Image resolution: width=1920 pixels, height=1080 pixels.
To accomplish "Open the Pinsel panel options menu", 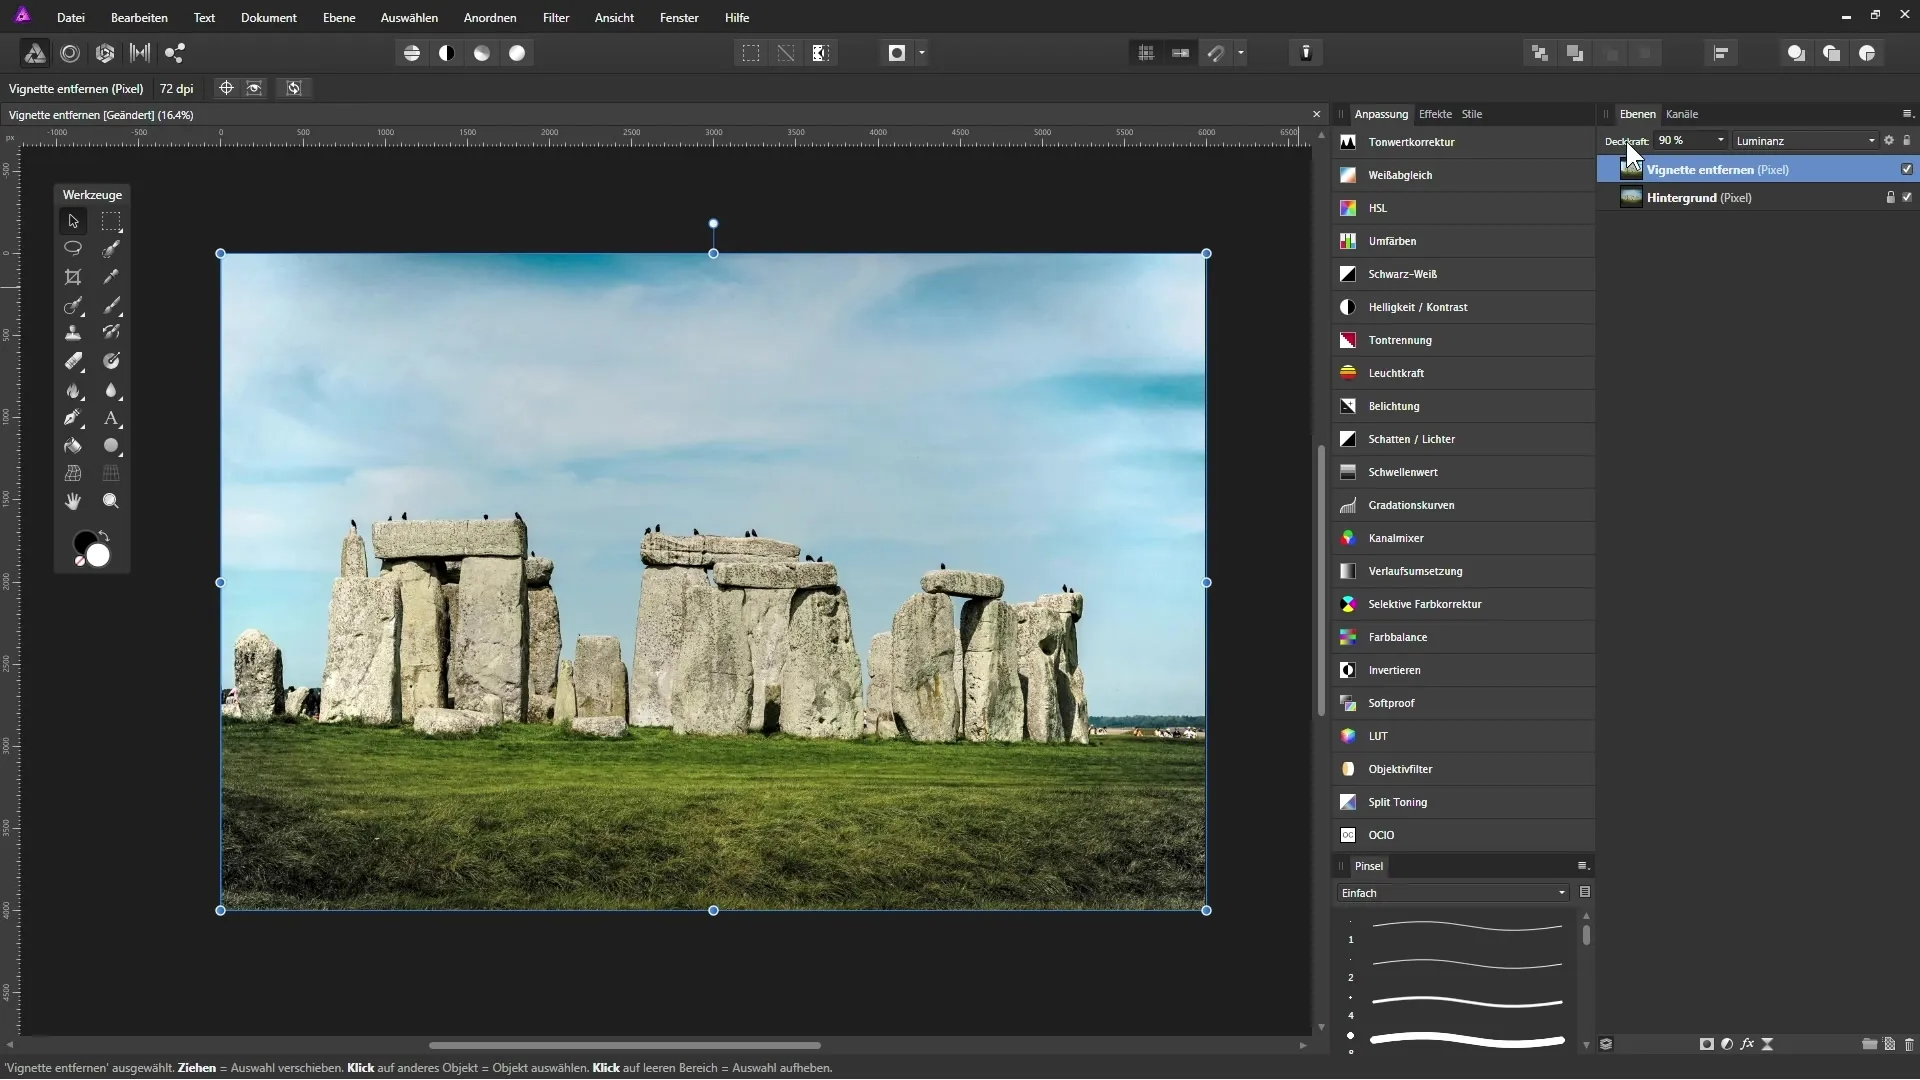I will [x=1583, y=866].
